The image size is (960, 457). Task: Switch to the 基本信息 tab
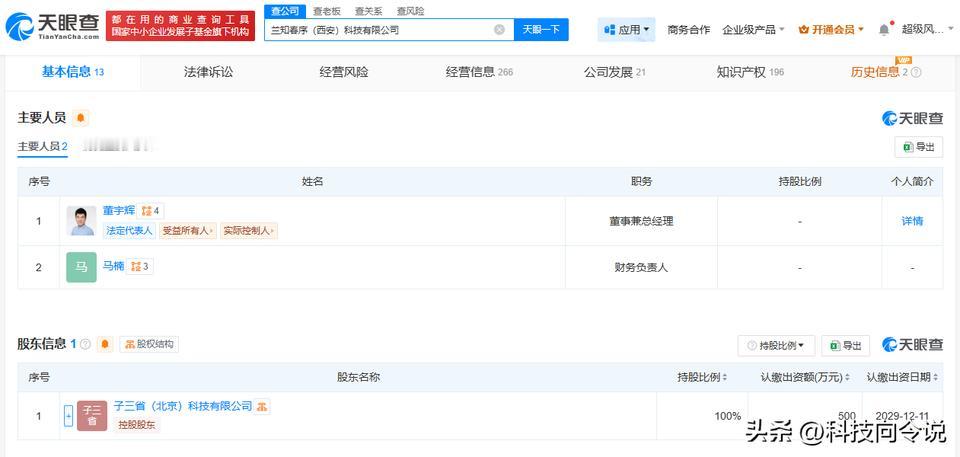(x=73, y=72)
